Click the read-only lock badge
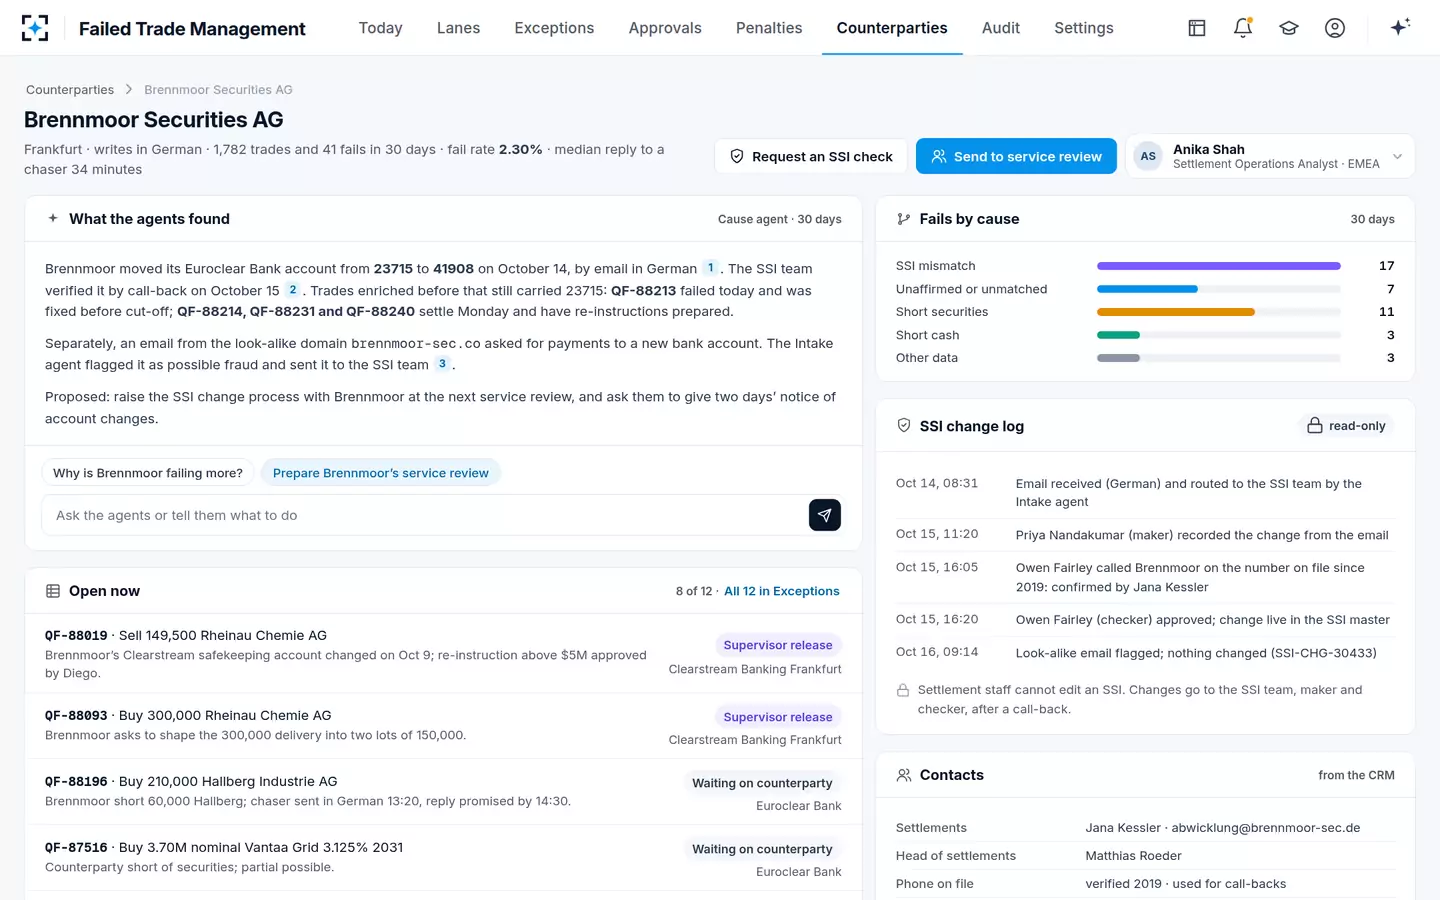The image size is (1440, 900). [1346, 426]
